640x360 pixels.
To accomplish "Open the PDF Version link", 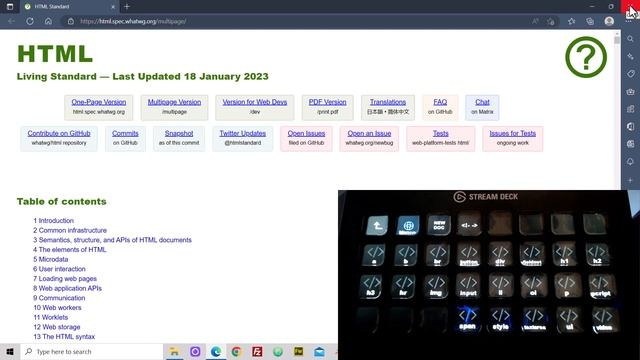I will (x=327, y=102).
